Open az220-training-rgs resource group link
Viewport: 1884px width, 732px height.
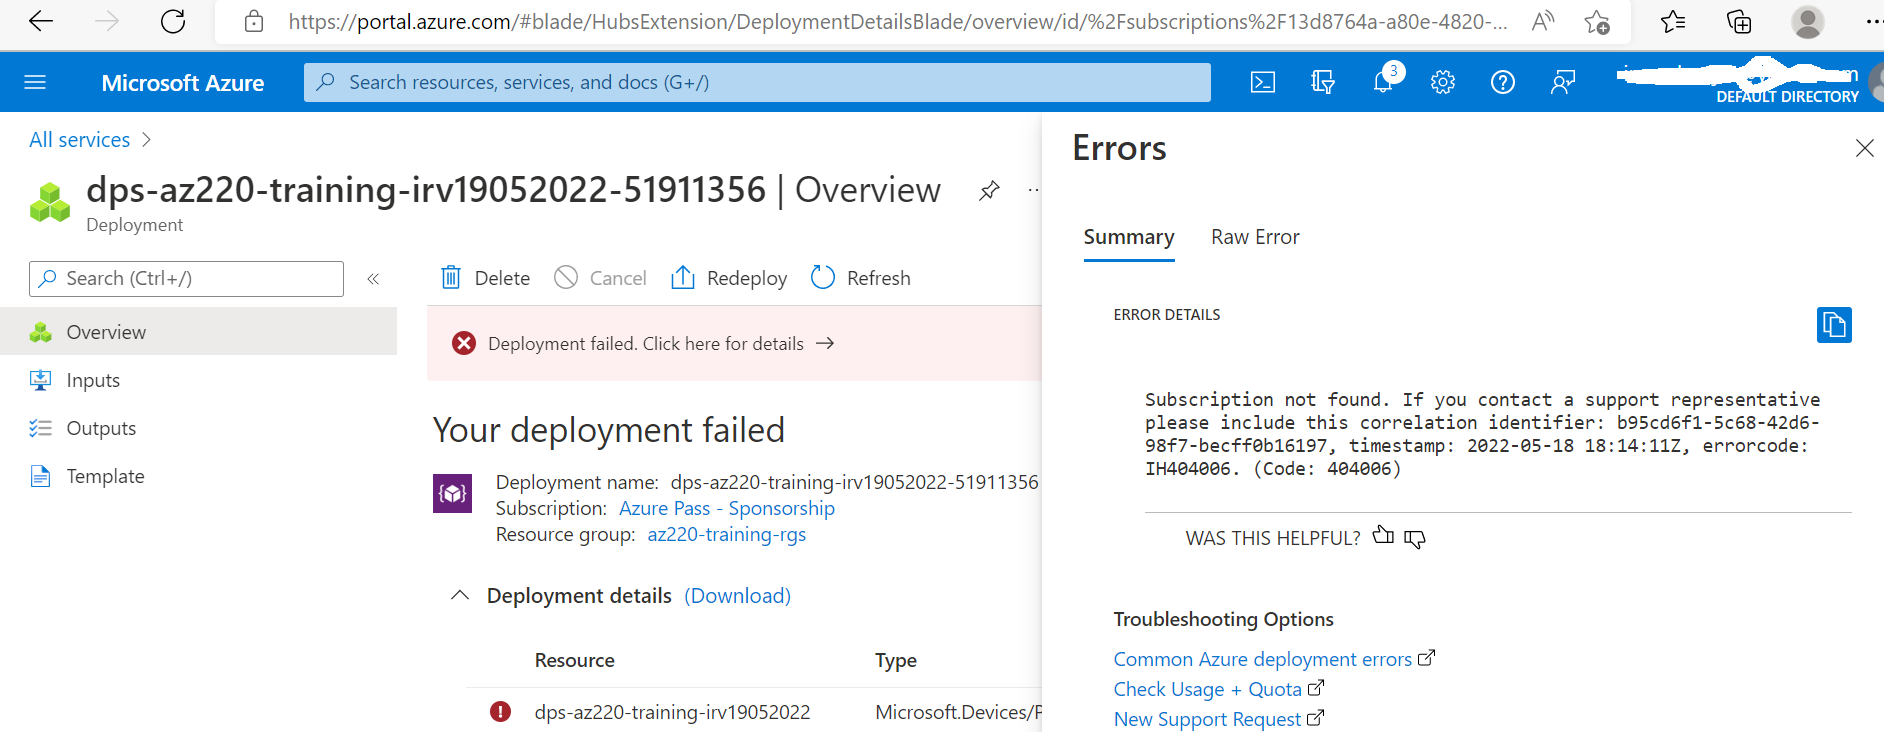point(727,534)
